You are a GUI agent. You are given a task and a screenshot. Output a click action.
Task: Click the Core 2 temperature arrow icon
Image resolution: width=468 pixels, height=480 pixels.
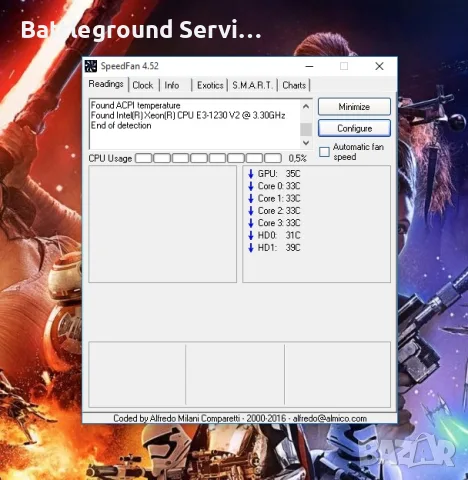[x=251, y=211]
